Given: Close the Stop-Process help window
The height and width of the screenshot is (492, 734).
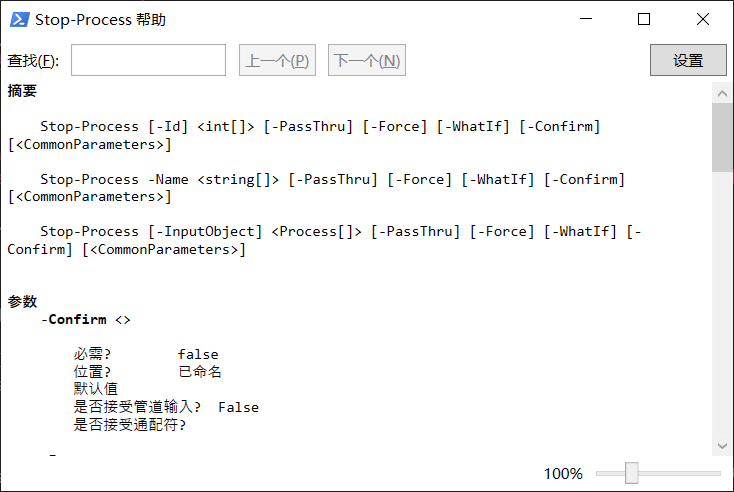Looking at the screenshot, I should (704, 19).
